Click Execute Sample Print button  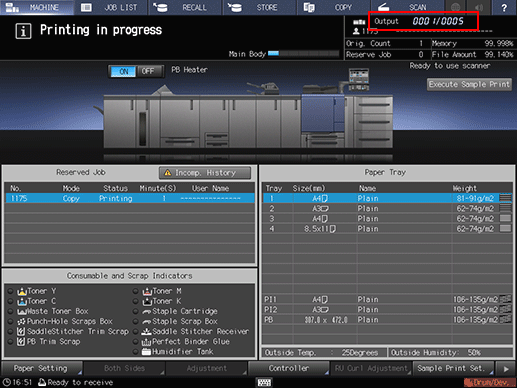click(469, 85)
